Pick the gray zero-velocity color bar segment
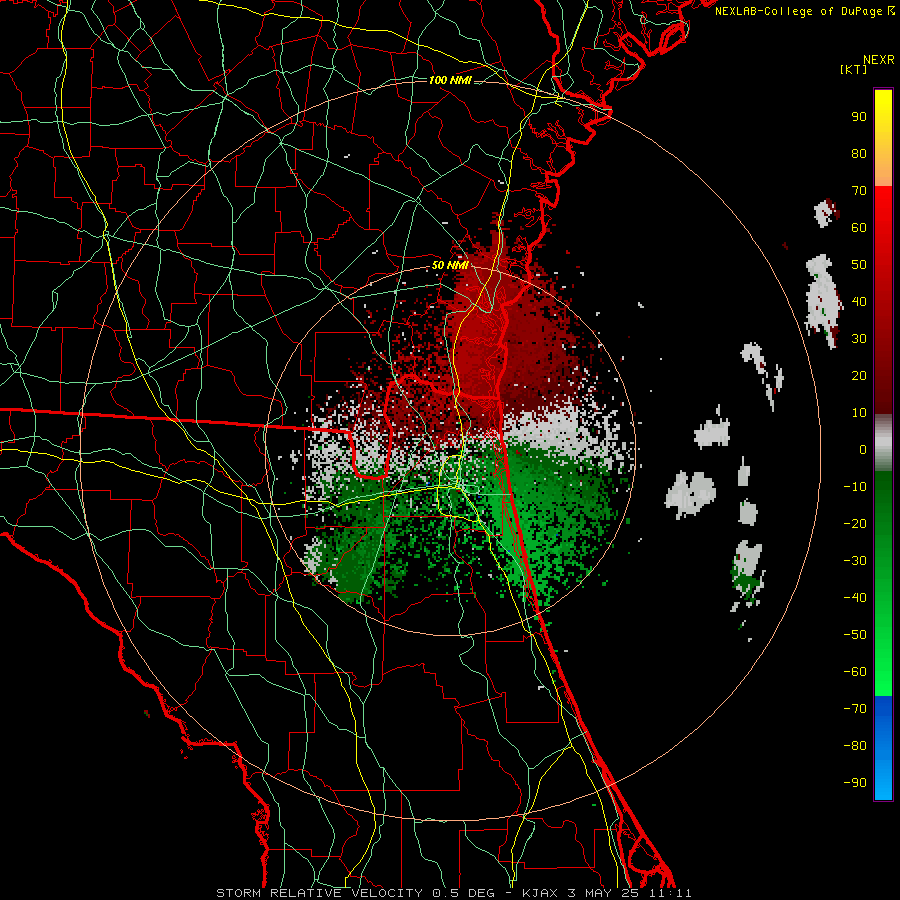 (883, 443)
